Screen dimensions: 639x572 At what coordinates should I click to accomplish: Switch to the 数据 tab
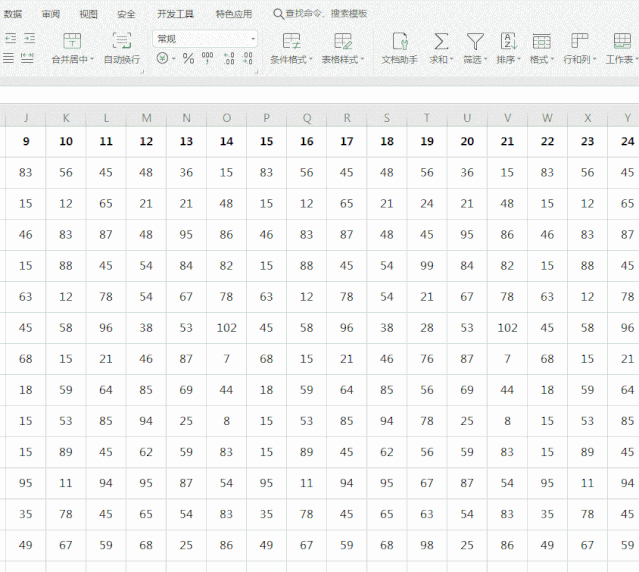[x=13, y=14]
